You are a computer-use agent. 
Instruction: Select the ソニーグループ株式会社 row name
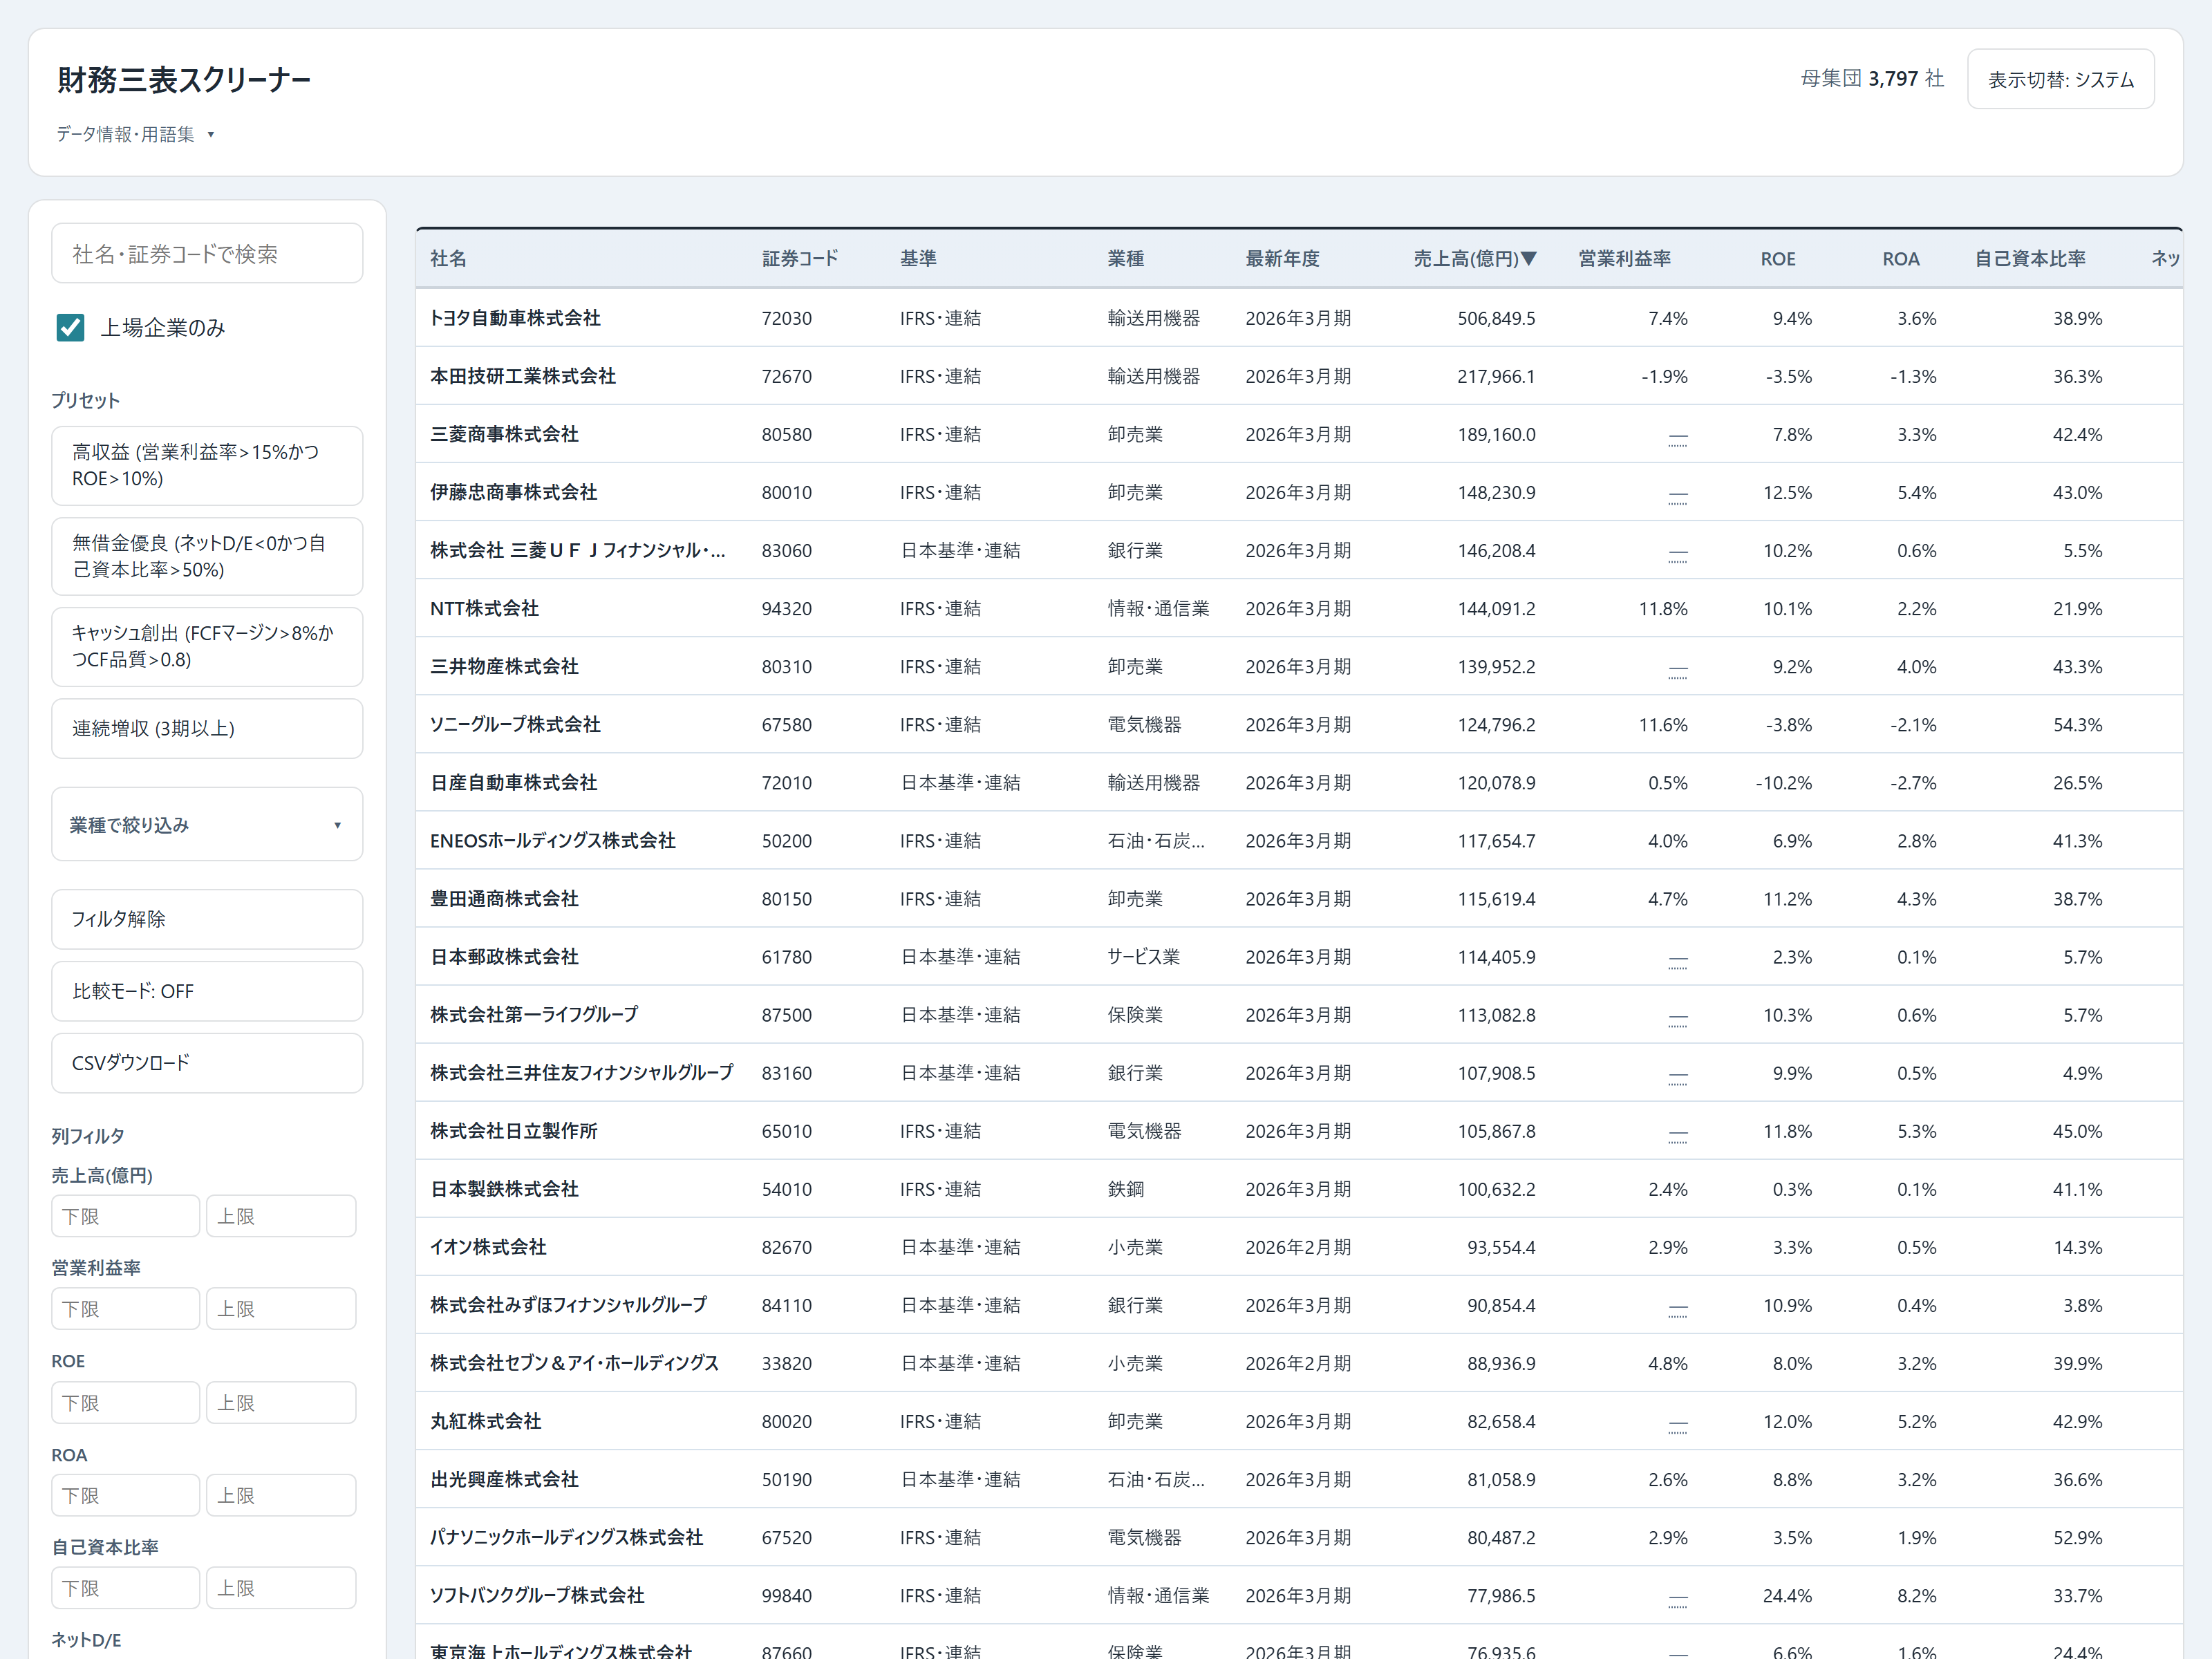(x=515, y=724)
